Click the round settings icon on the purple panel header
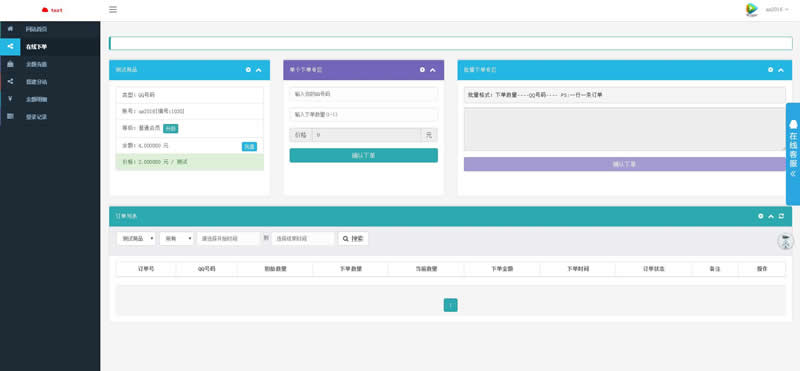 (422, 69)
